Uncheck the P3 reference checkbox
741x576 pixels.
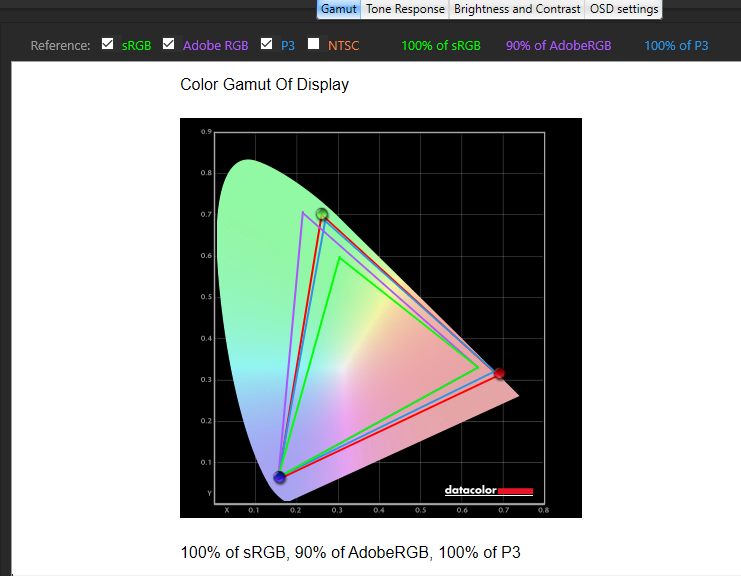[x=267, y=44]
